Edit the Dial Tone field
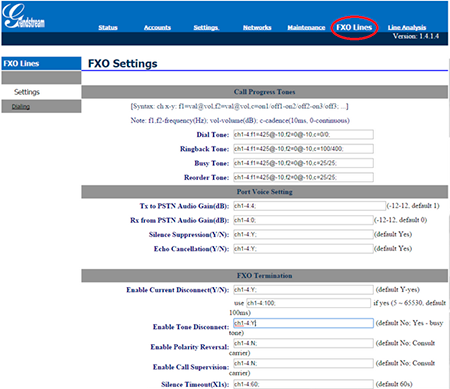Image resolution: width=450 pixels, height=389 pixels. coord(303,135)
